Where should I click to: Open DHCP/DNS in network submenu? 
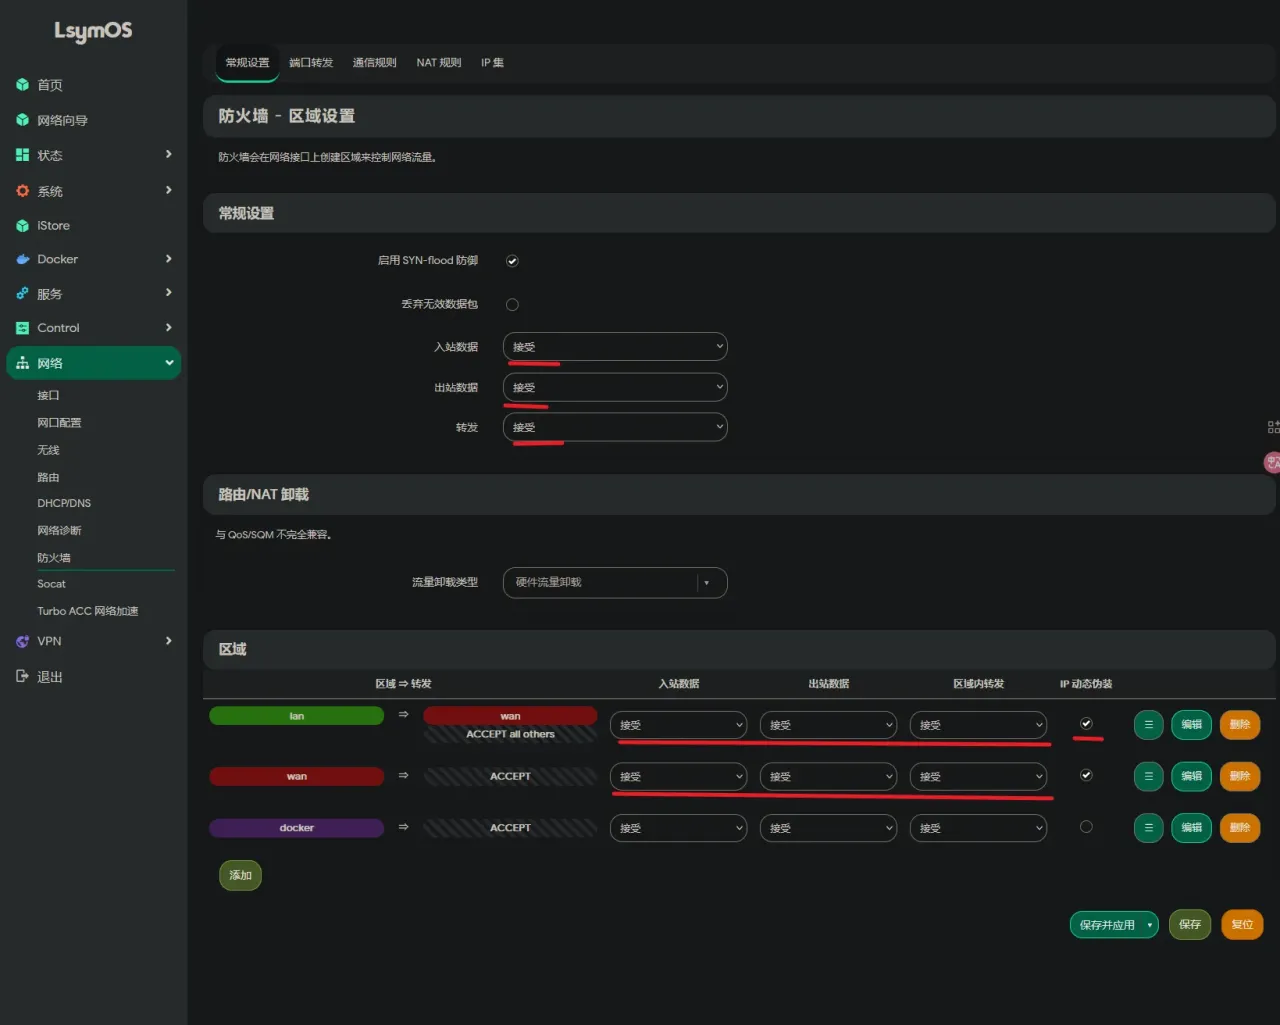(x=64, y=503)
